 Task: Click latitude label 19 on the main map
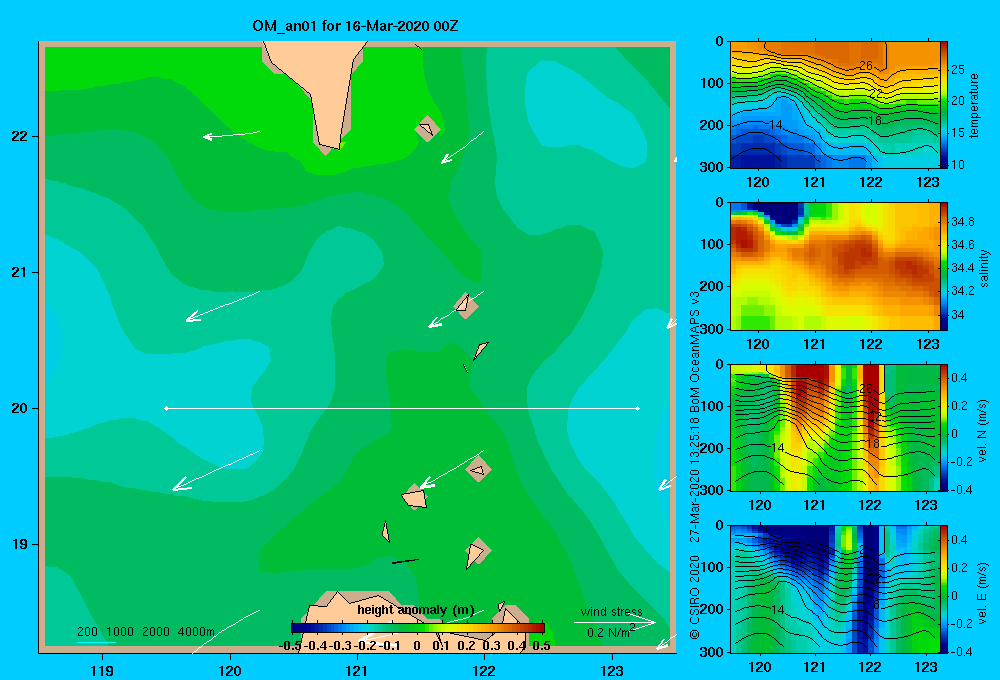20,544
